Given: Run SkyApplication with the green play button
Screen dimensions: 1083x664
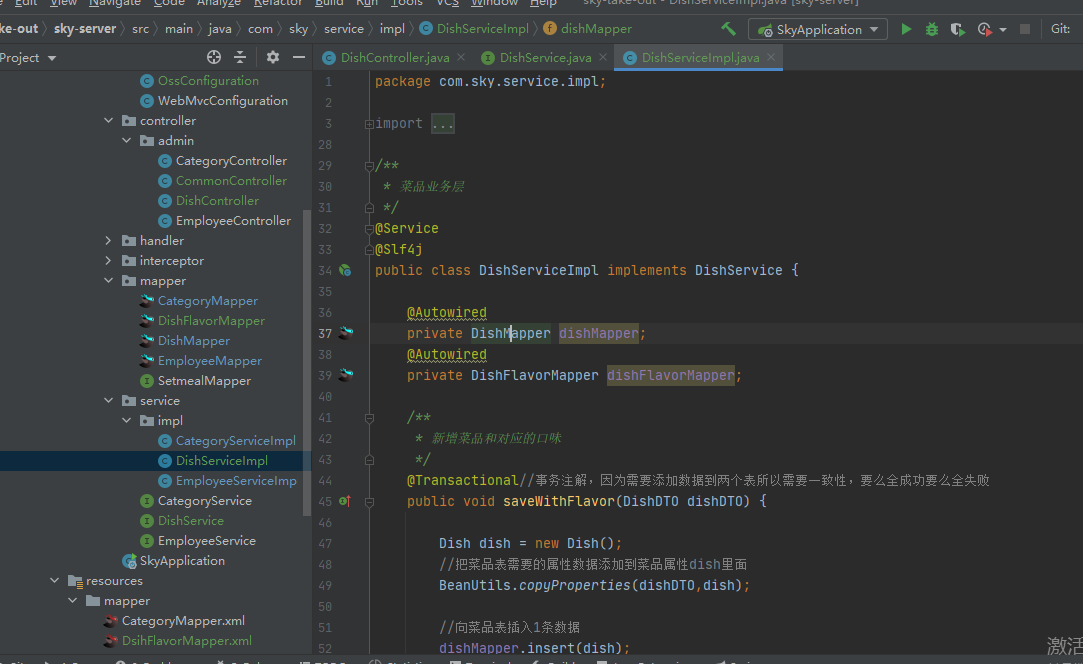Looking at the screenshot, I should [906, 29].
